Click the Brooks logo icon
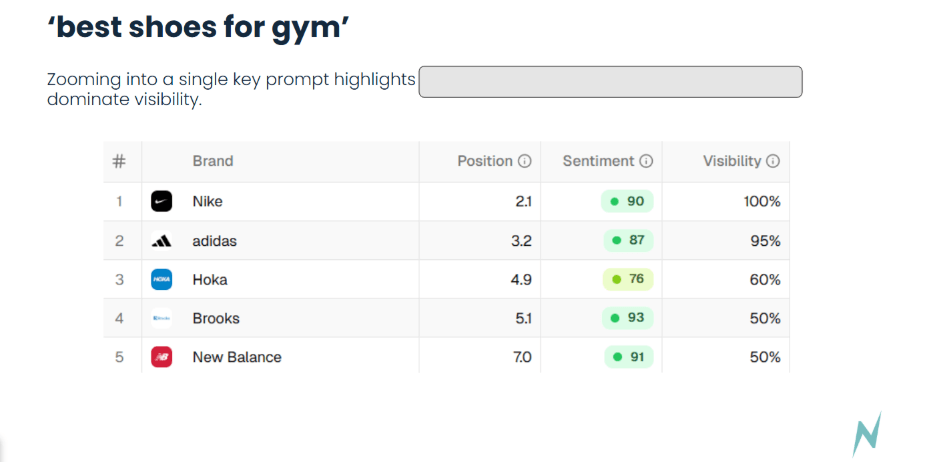This screenshot has width=938, height=462. [161, 319]
